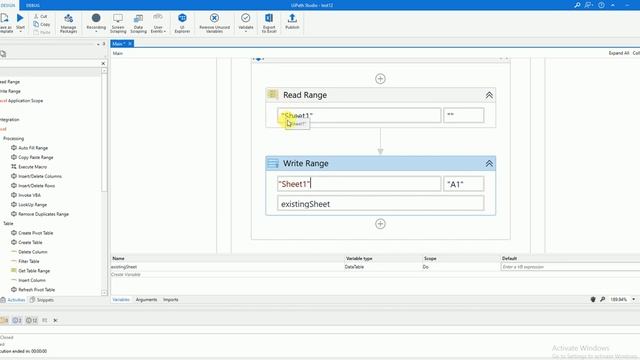Open UI Explorer
Image resolution: width=640 pixels, height=360 pixels.
click(182, 23)
